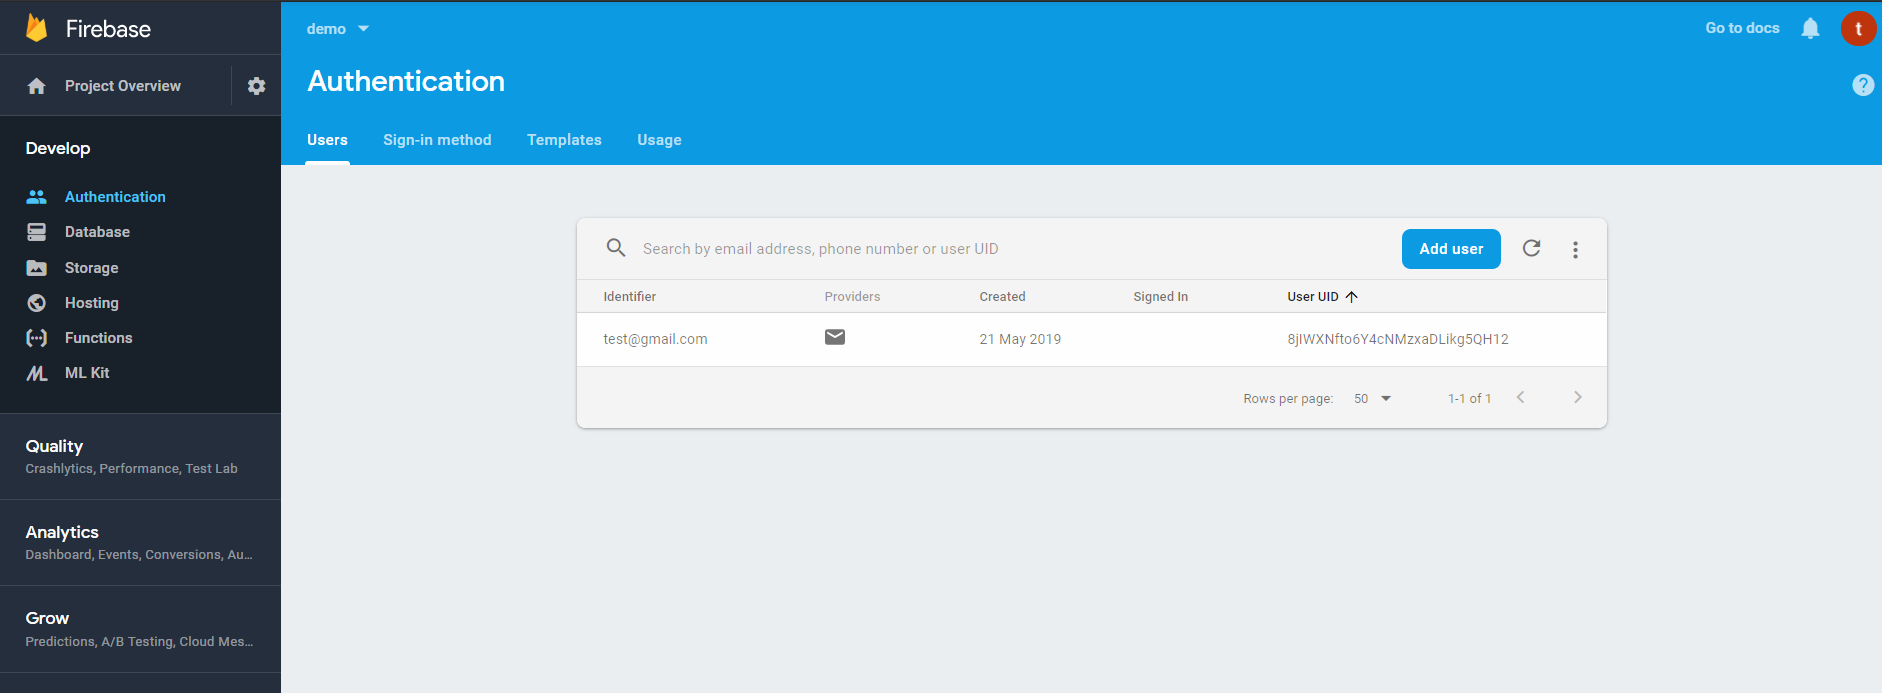Image resolution: width=1882 pixels, height=693 pixels.
Task: Click the help question mark icon
Action: [1862, 85]
